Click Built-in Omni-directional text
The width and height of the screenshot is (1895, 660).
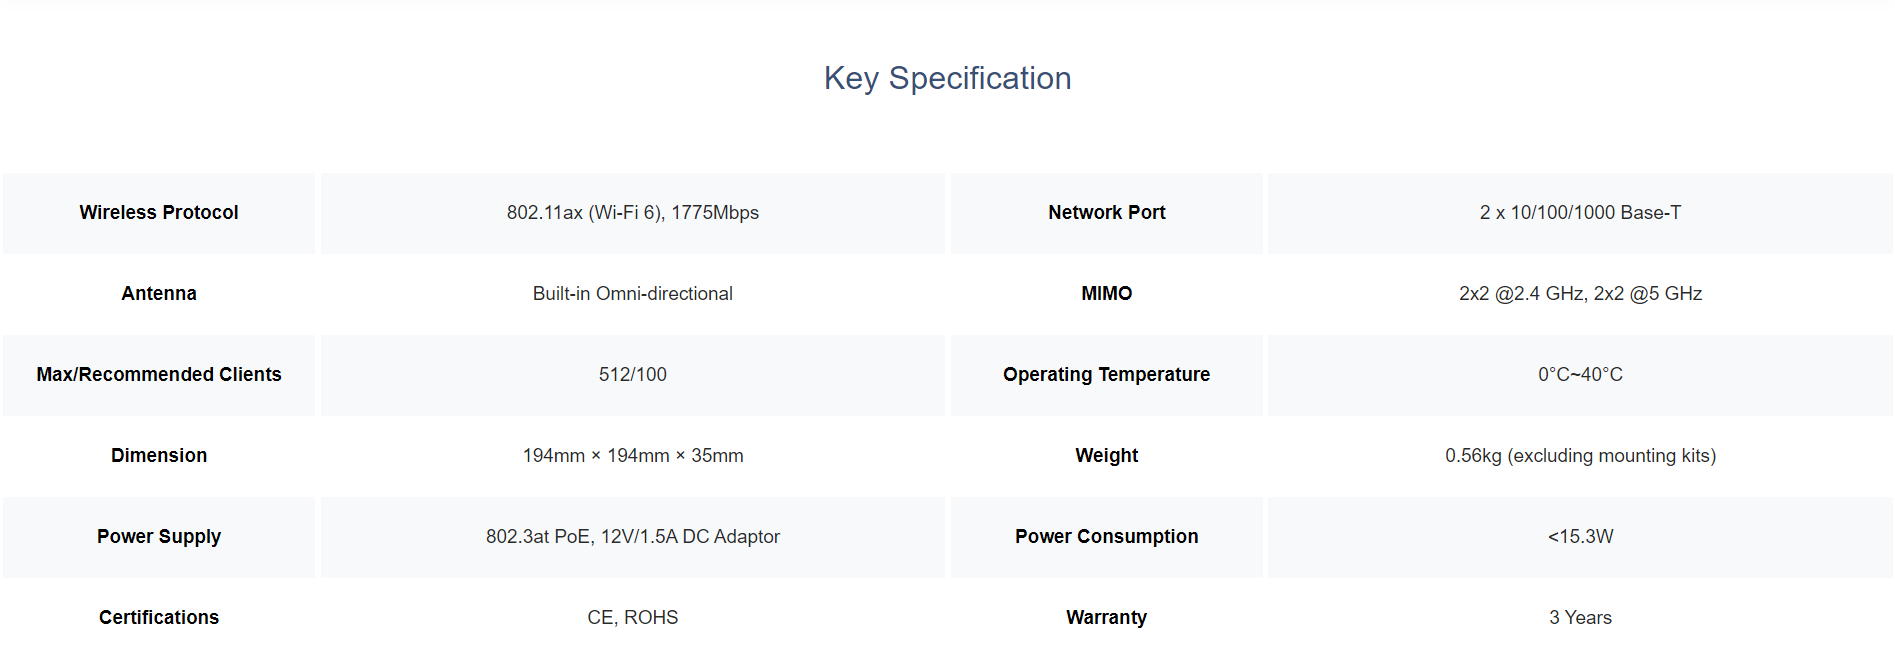633,294
